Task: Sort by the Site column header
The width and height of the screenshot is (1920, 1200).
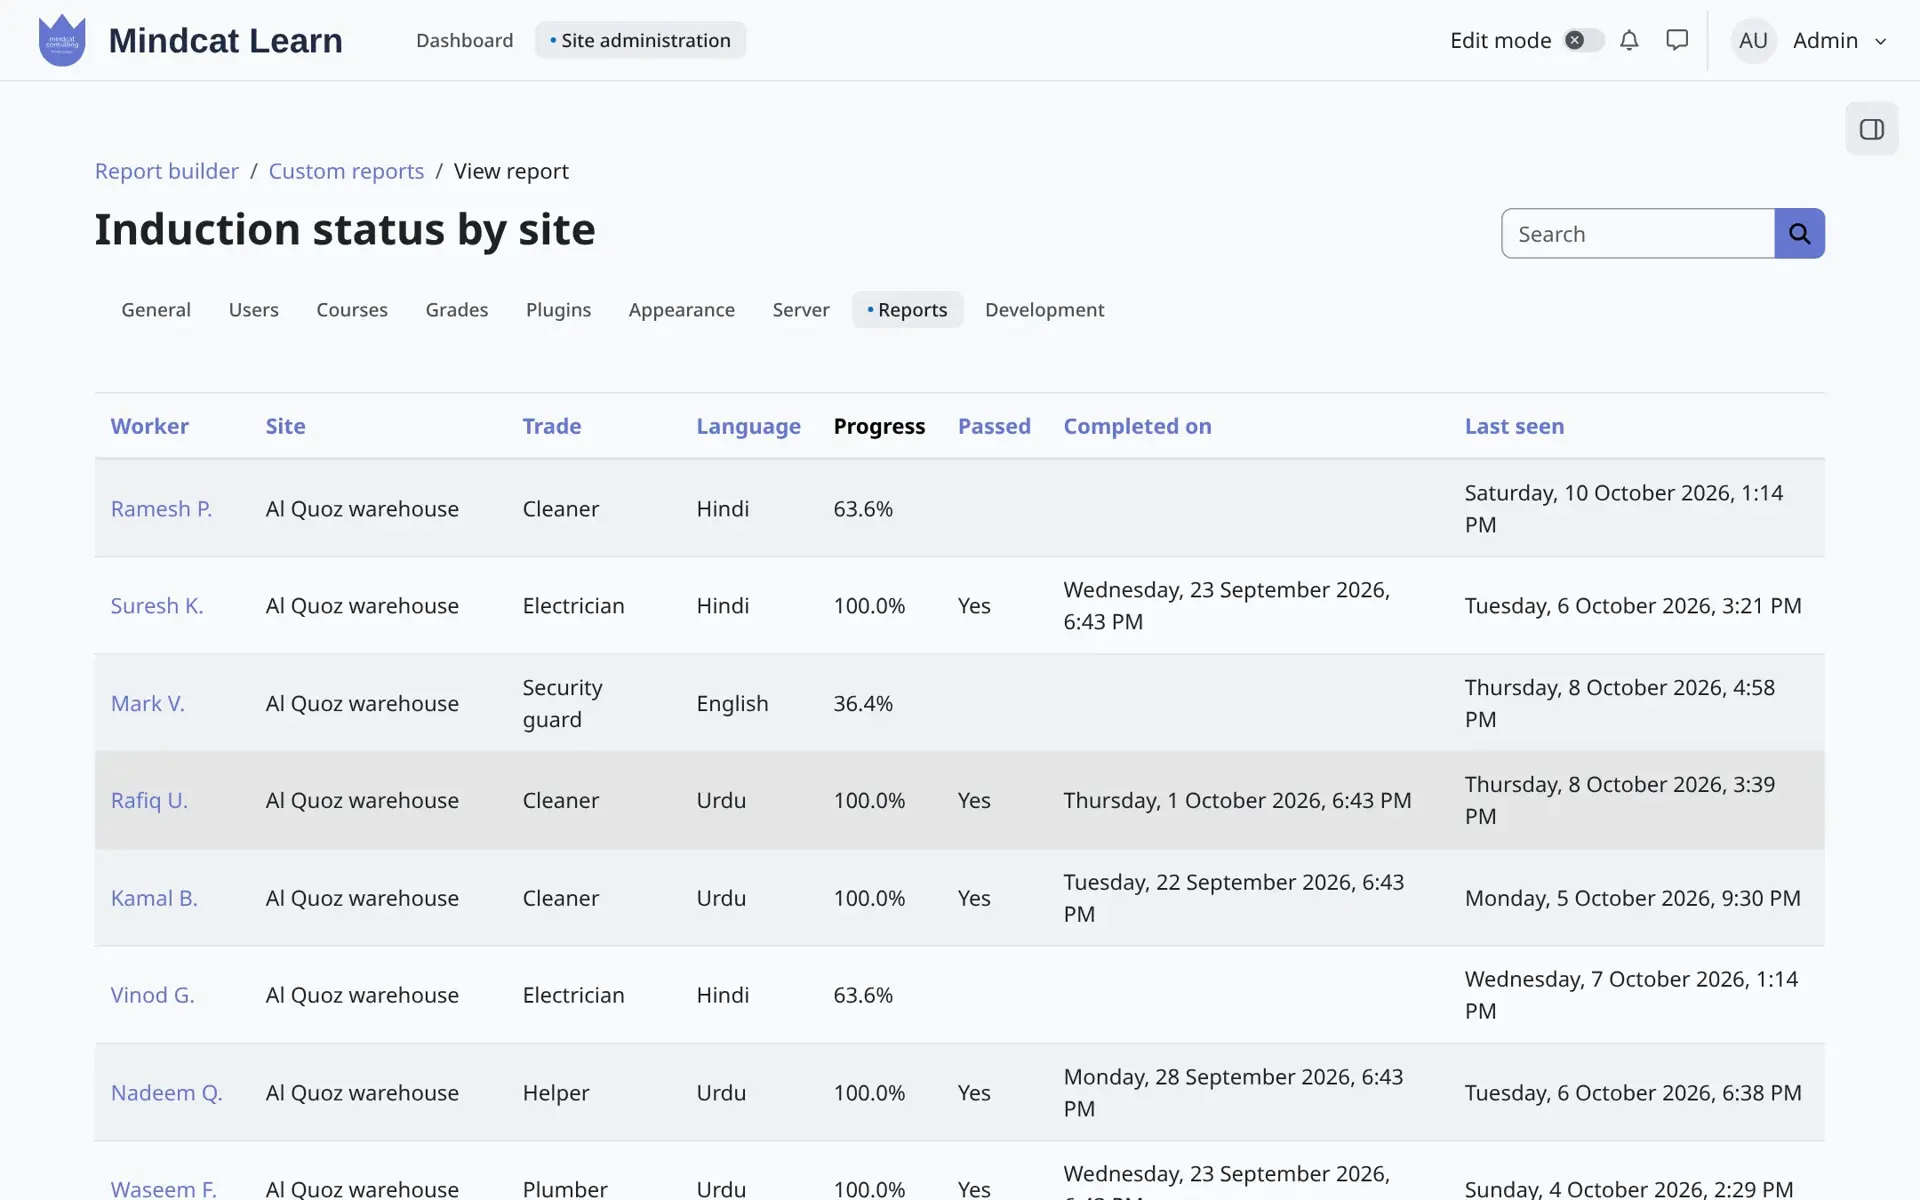Action: (x=286, y=426)
